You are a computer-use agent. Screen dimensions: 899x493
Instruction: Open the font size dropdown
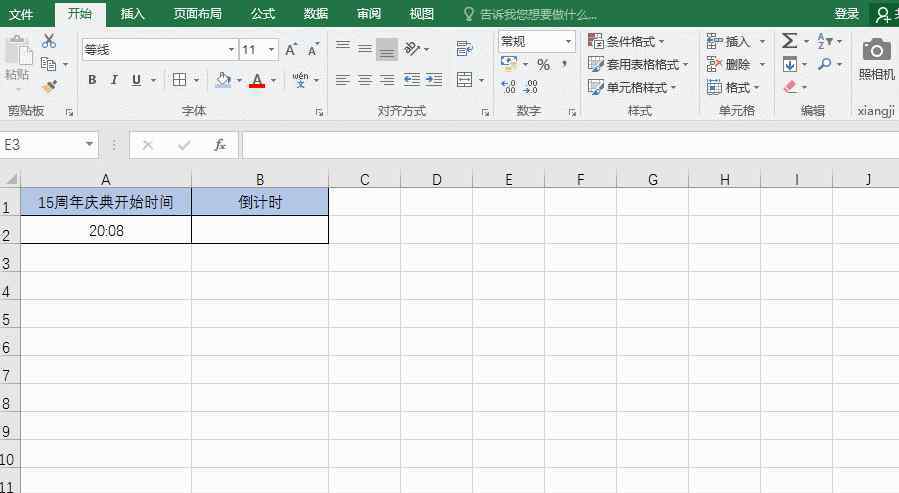coord(271,50)
